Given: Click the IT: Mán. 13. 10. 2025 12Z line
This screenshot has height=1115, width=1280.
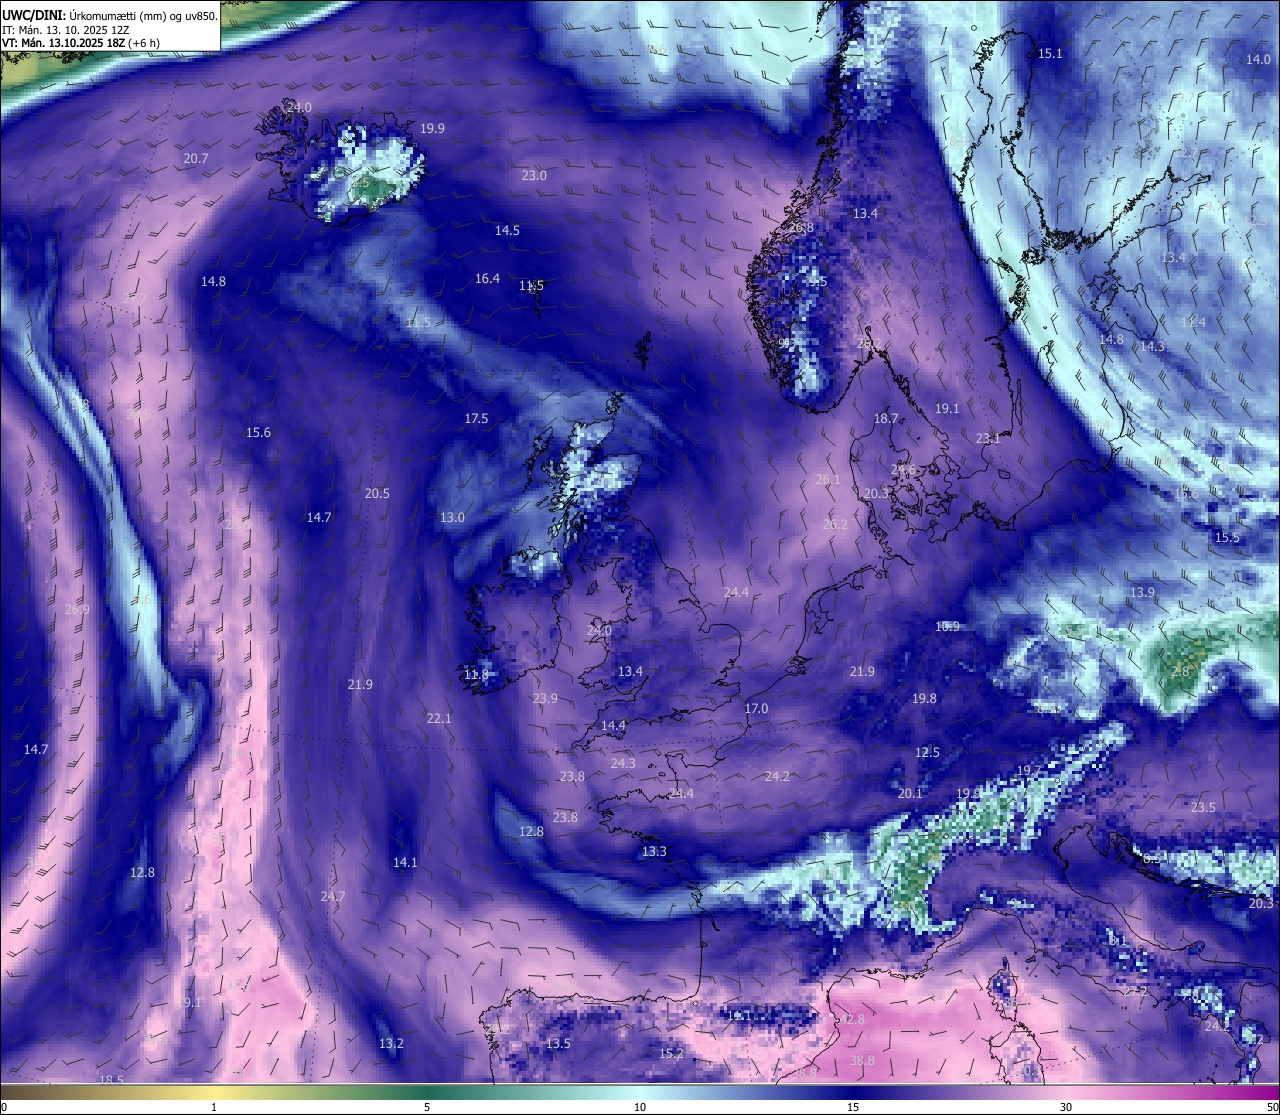Looking at the screenshot, I should pyautogui.click(x=66, y=28).
